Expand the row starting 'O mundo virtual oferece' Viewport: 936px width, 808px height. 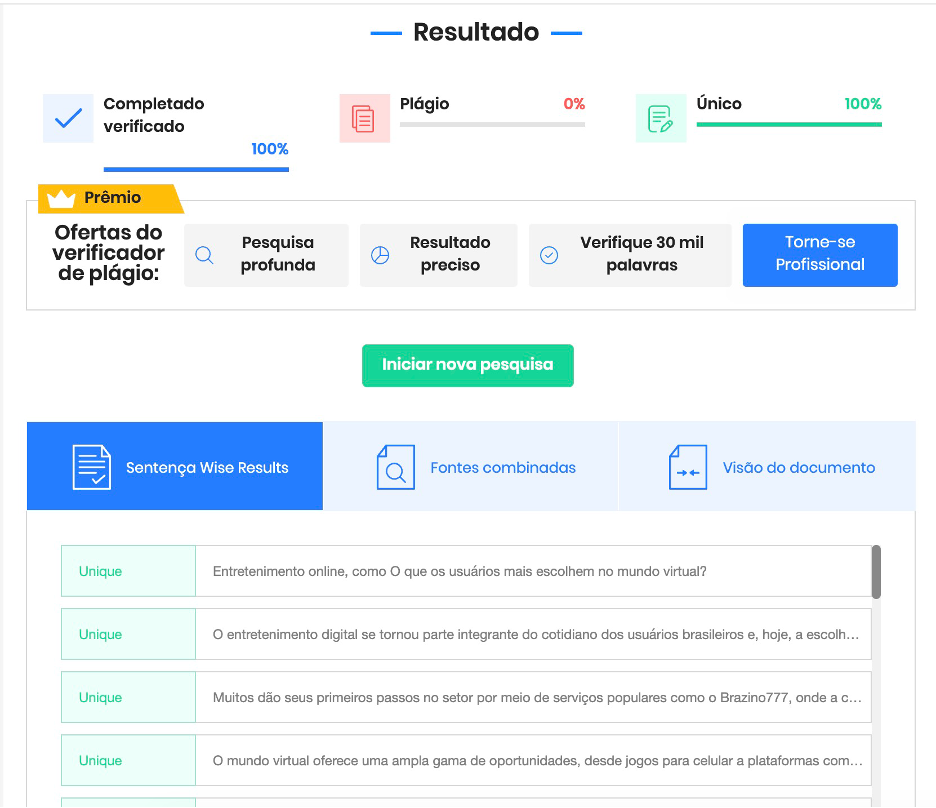[532, 761]
